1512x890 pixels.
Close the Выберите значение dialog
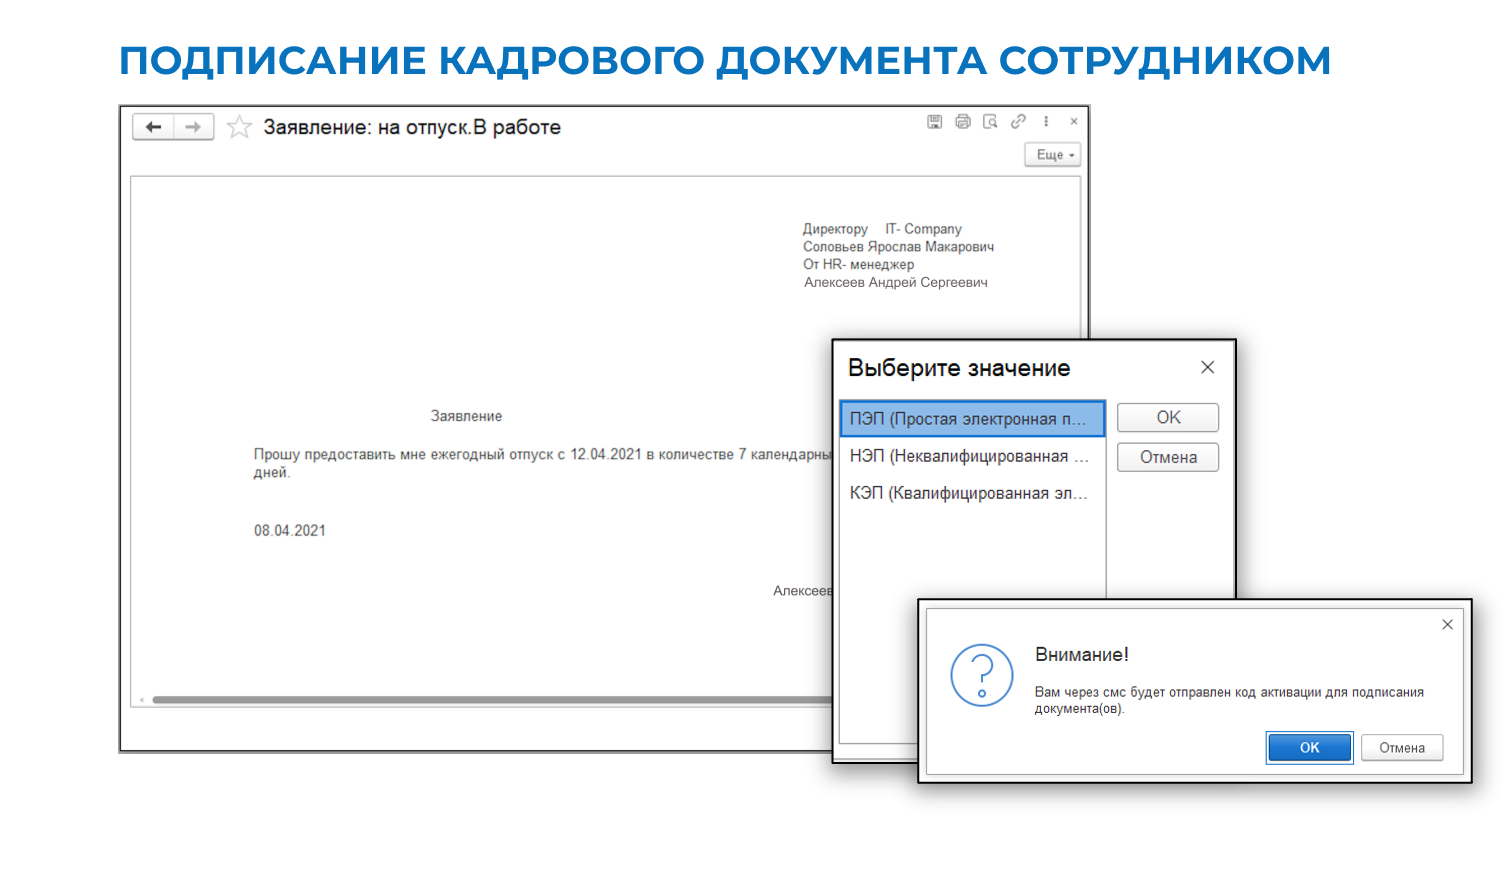[x=1207, y=367]
